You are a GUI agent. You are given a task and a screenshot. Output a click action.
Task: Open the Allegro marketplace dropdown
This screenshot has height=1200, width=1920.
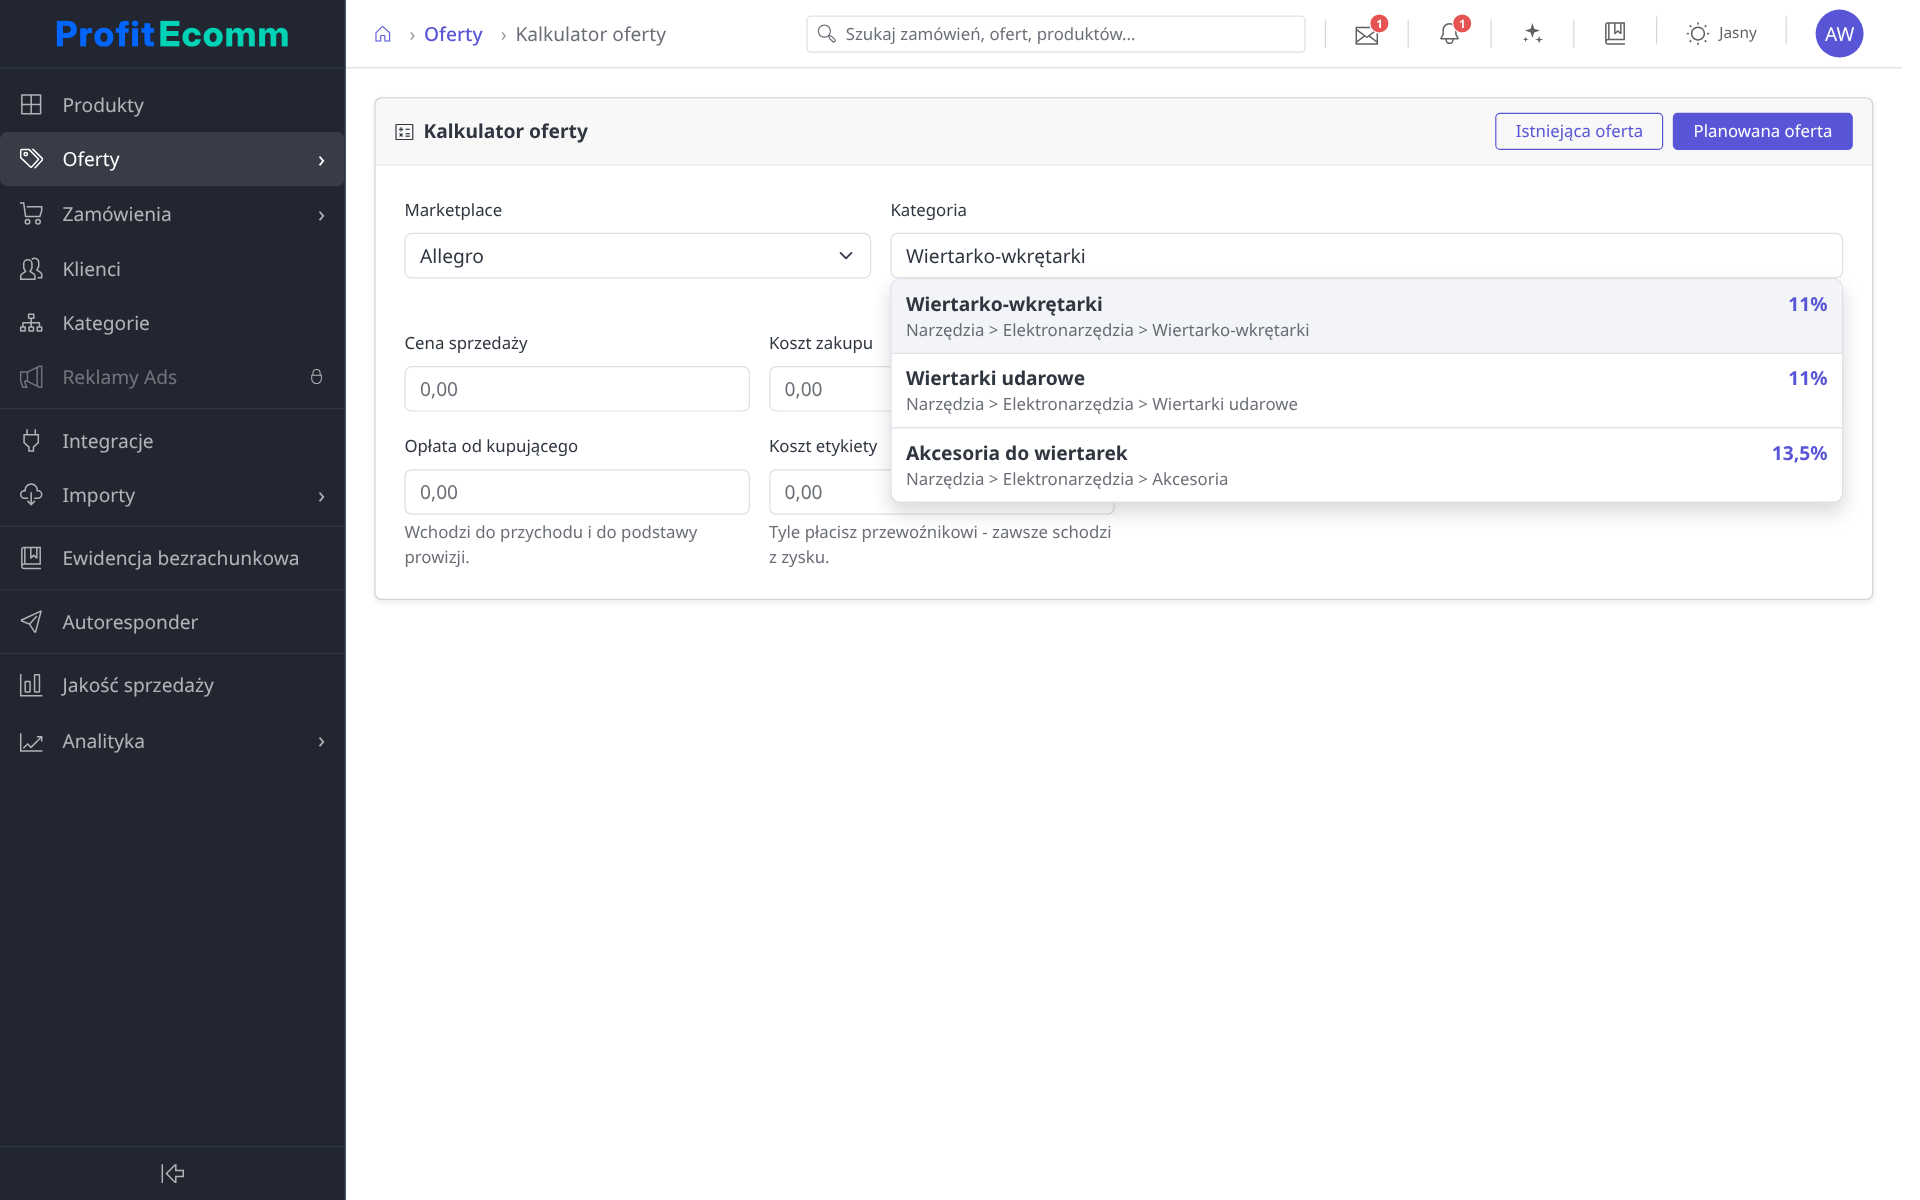(x=637, y=256)
